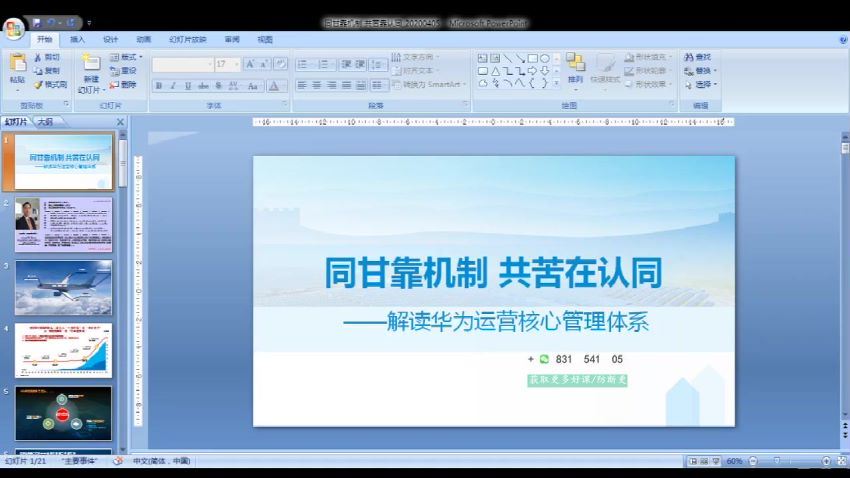Toggle left text alignment

pyautogui.click(x=302, y=85)
